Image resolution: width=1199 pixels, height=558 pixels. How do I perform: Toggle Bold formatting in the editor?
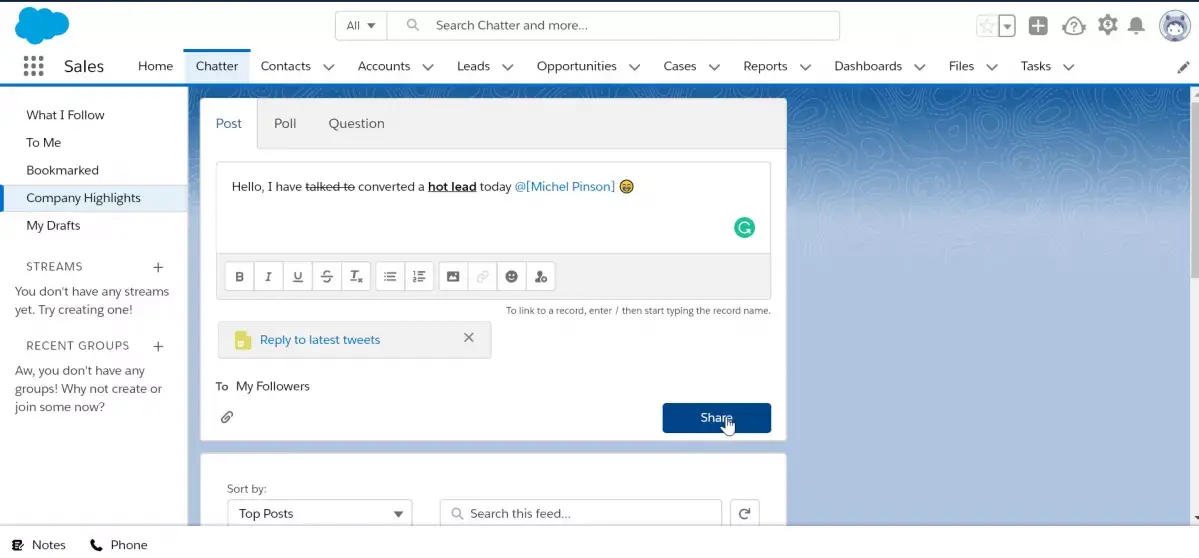pos(239,277)
